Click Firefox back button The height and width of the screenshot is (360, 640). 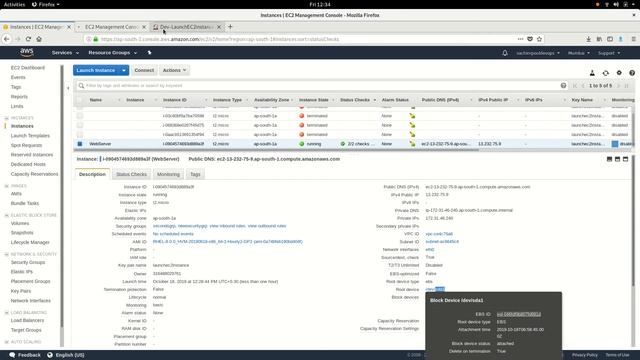coord(7,39)
